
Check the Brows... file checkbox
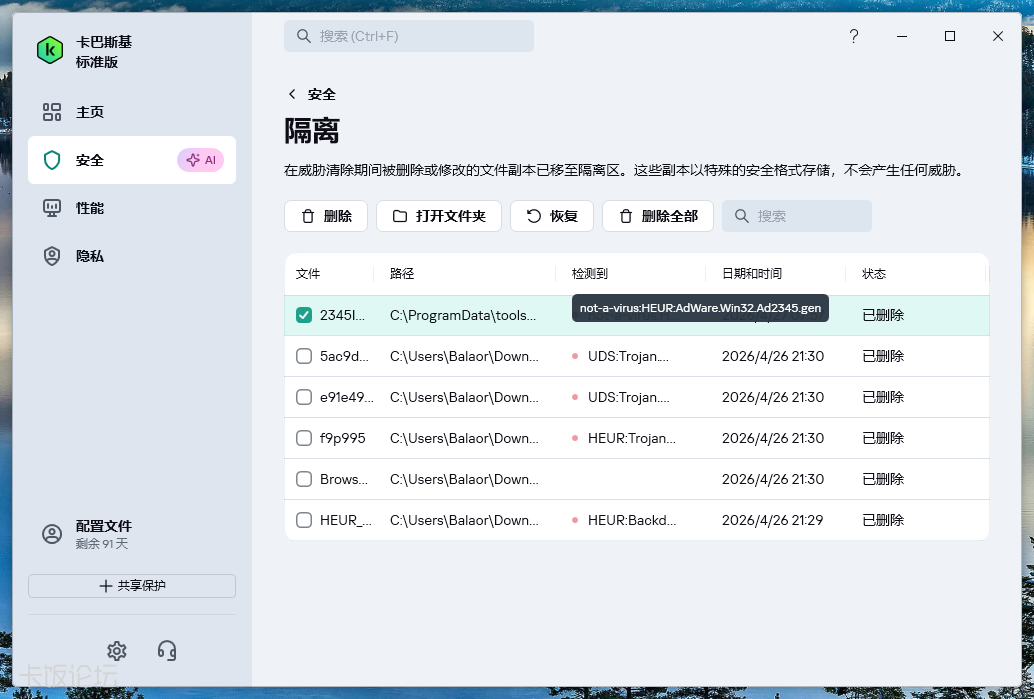304,479
